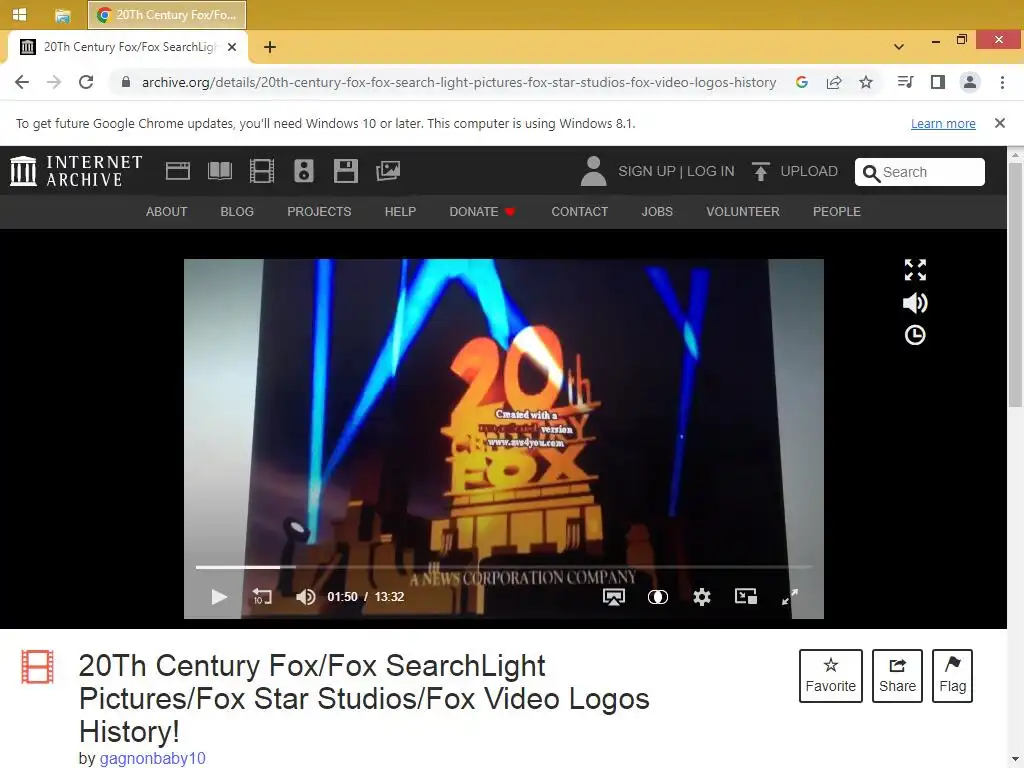This screenshot has height=768, width=1024.
Task: Open the tab search chevron
Action: pos(899,47)
